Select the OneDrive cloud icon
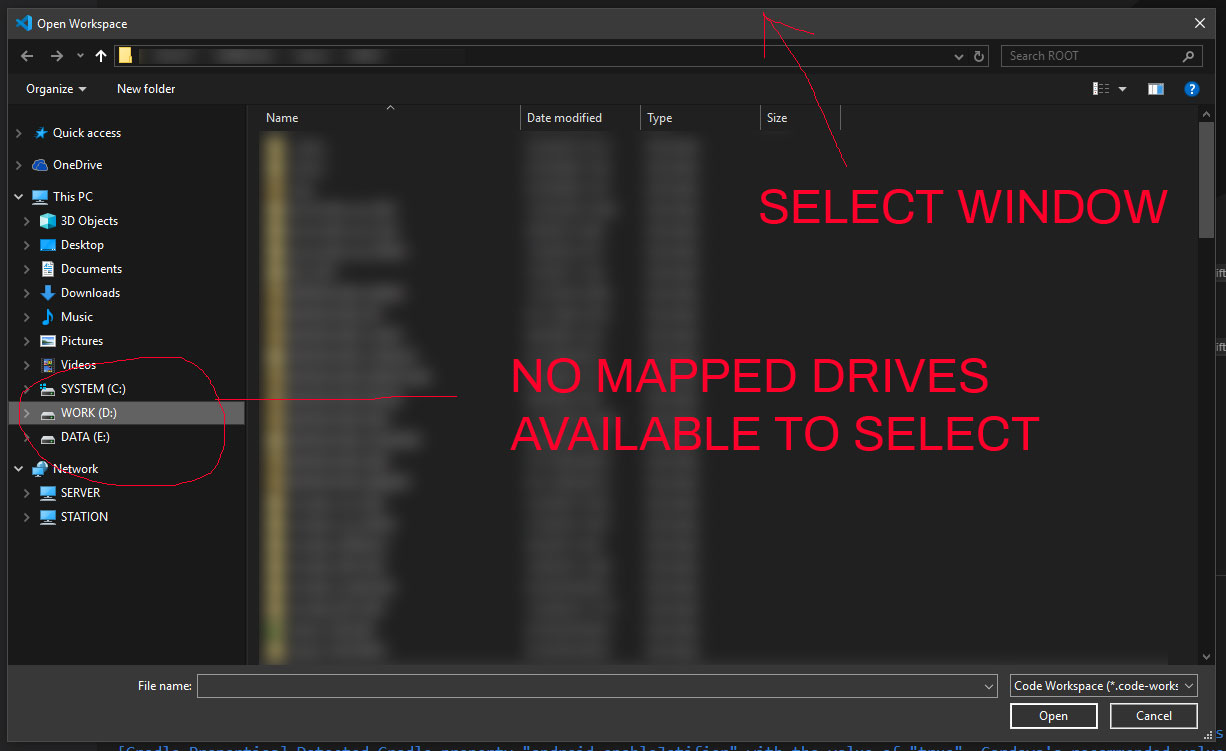 (41, 164)
